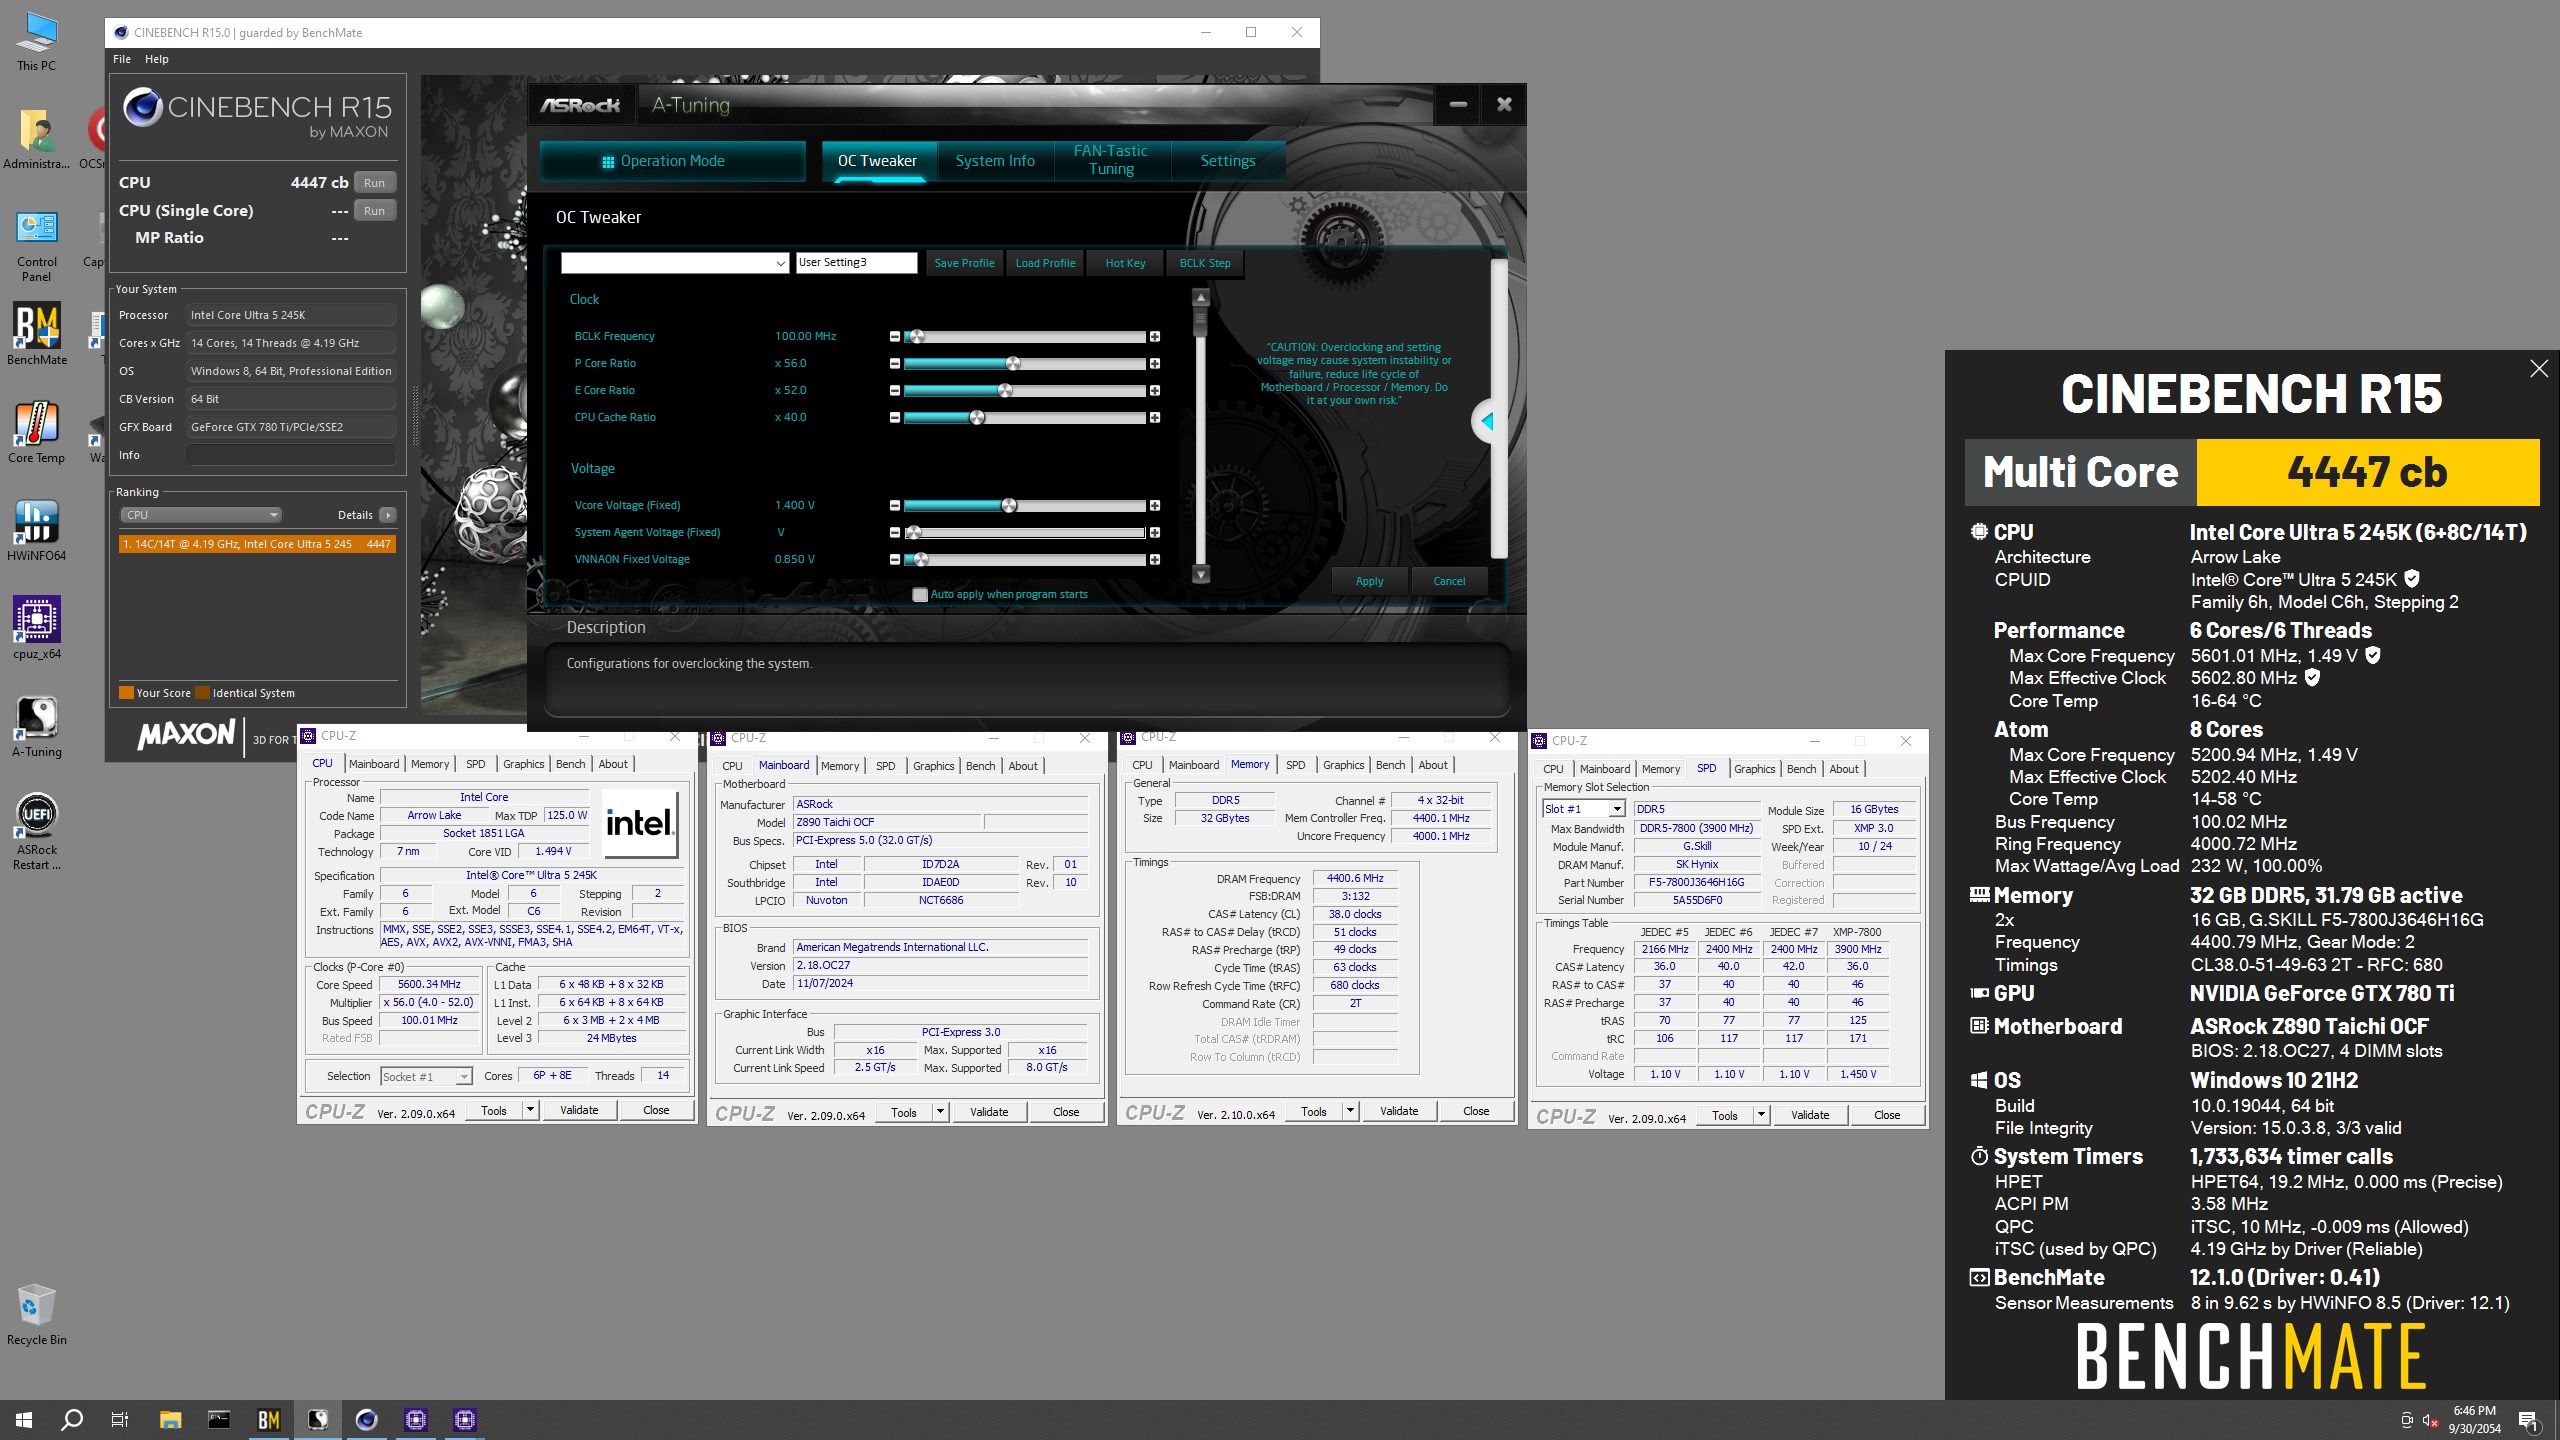Click the muted volume tray icon

(x=2431, y=1421)
